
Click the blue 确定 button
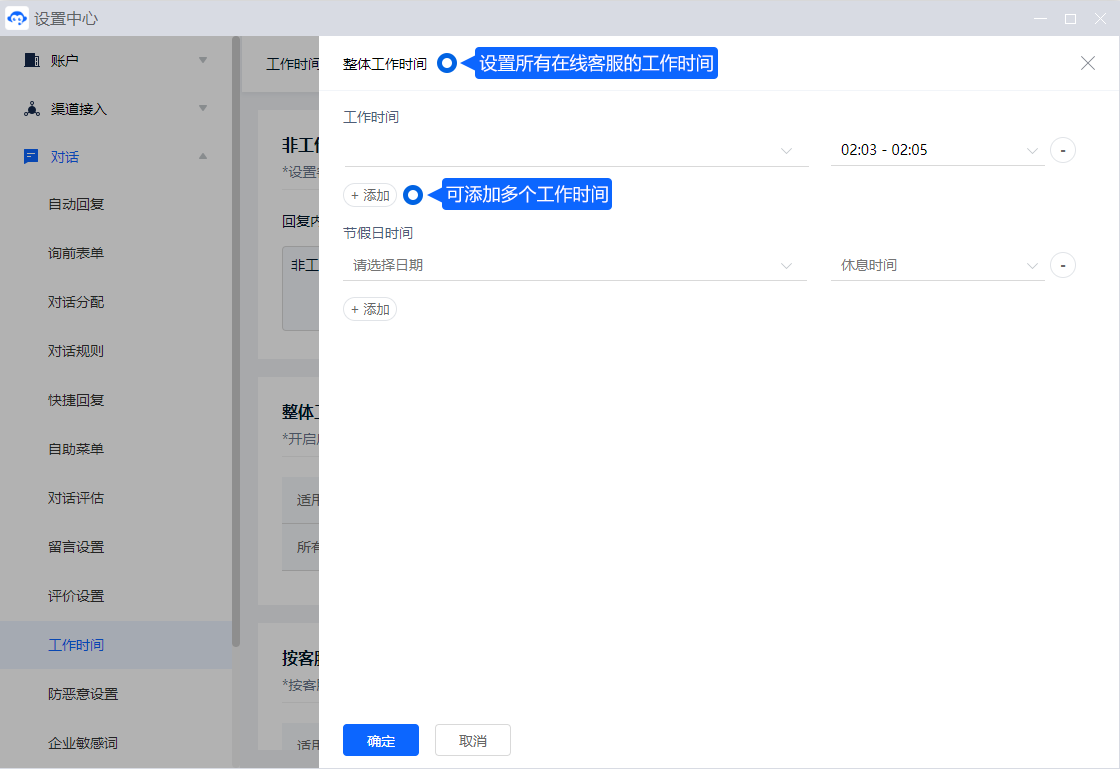[x=380, y=741]
